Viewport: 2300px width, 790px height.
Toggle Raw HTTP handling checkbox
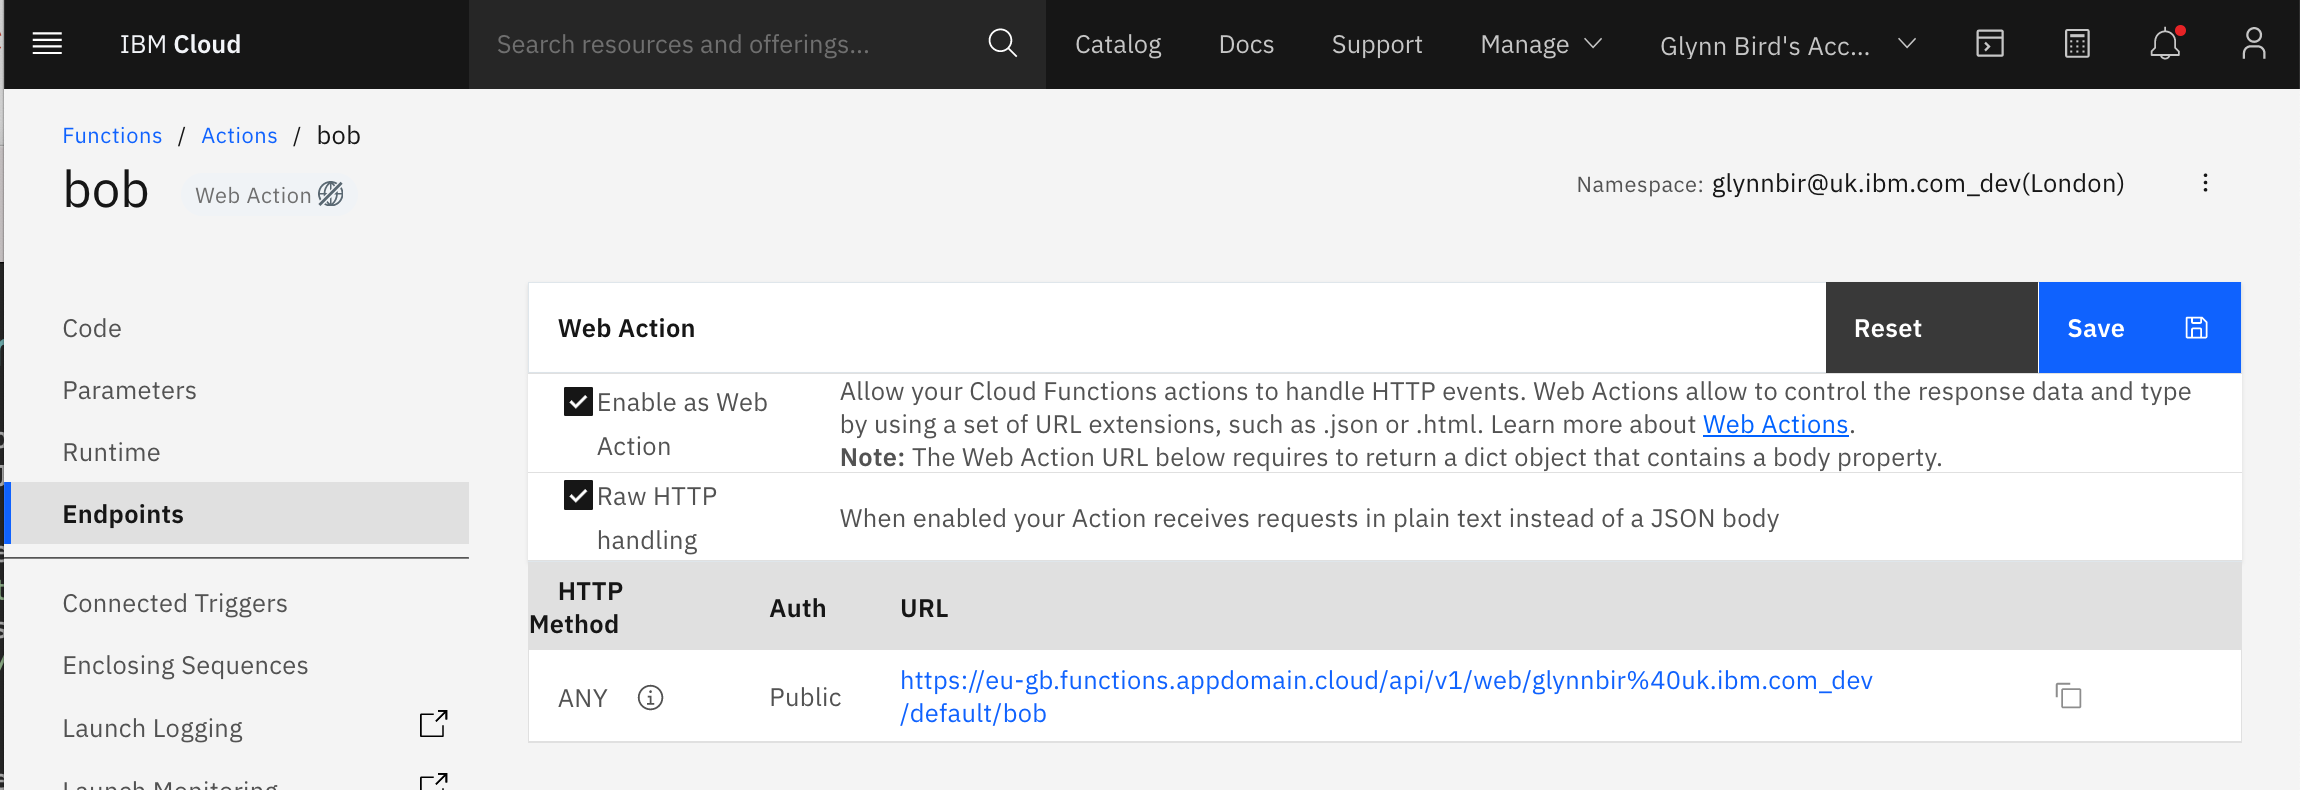pos(578,495)
